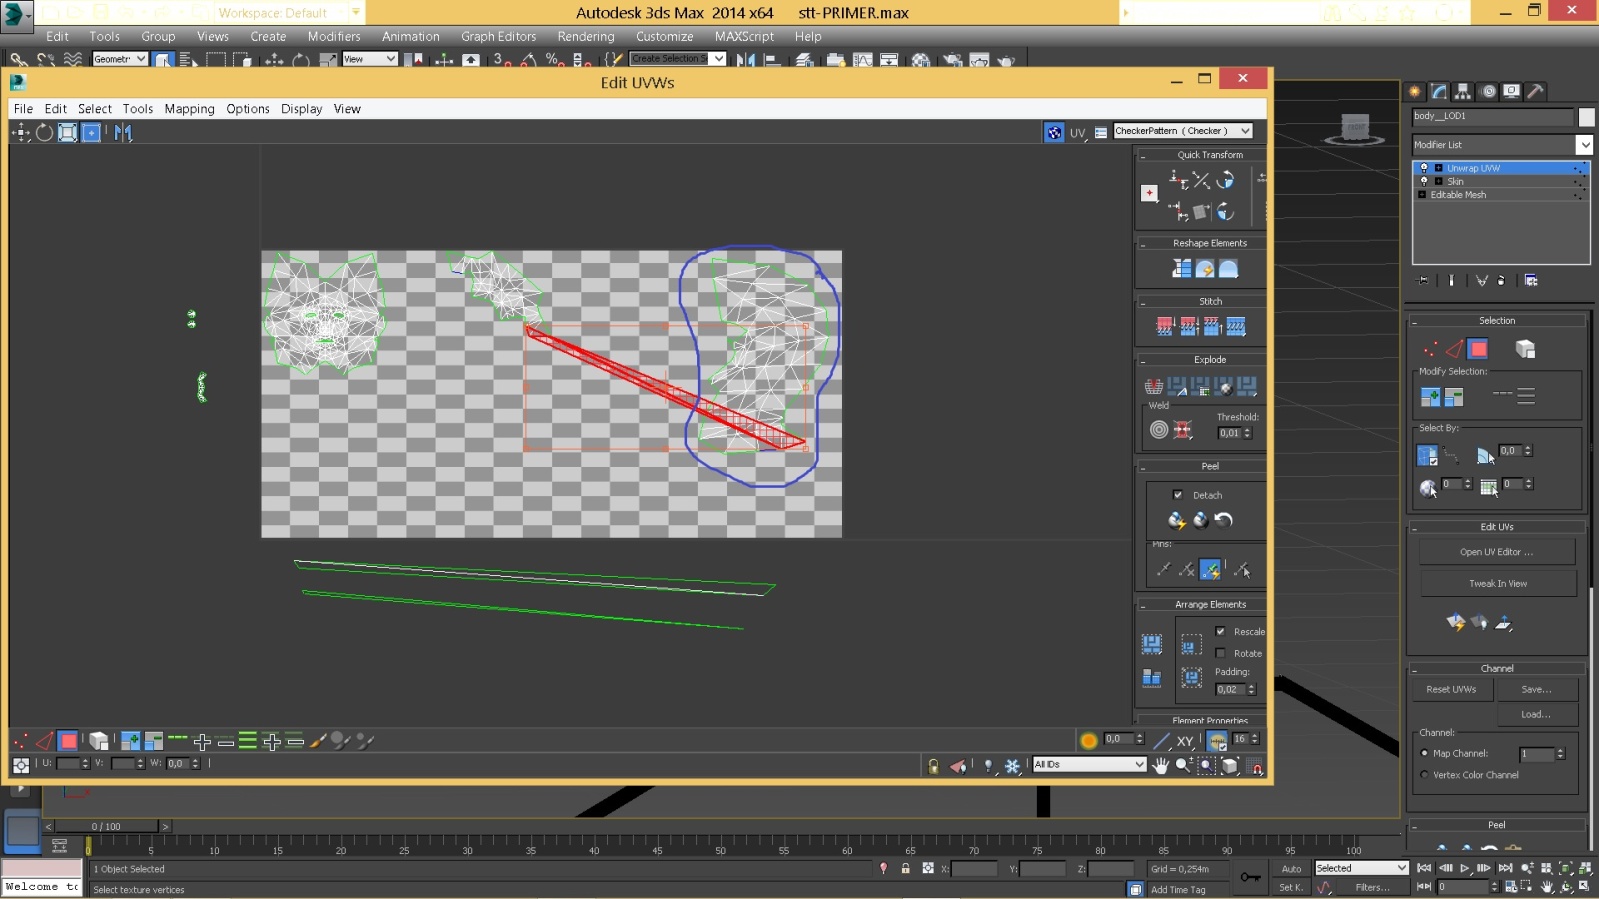Select Element mode cube icon in Selection rollout
The image size is (1599, 899).
click(x=1525, y=349)
